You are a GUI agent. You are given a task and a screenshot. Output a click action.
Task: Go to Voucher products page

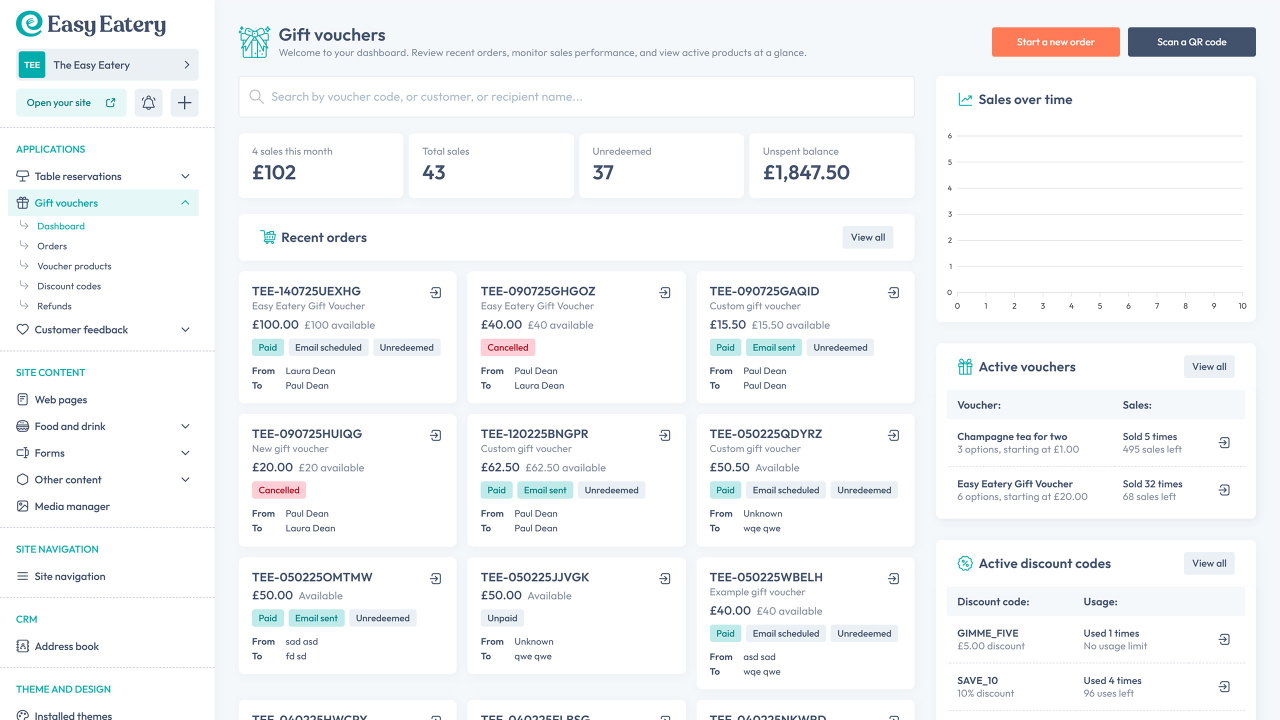[74, 266]
